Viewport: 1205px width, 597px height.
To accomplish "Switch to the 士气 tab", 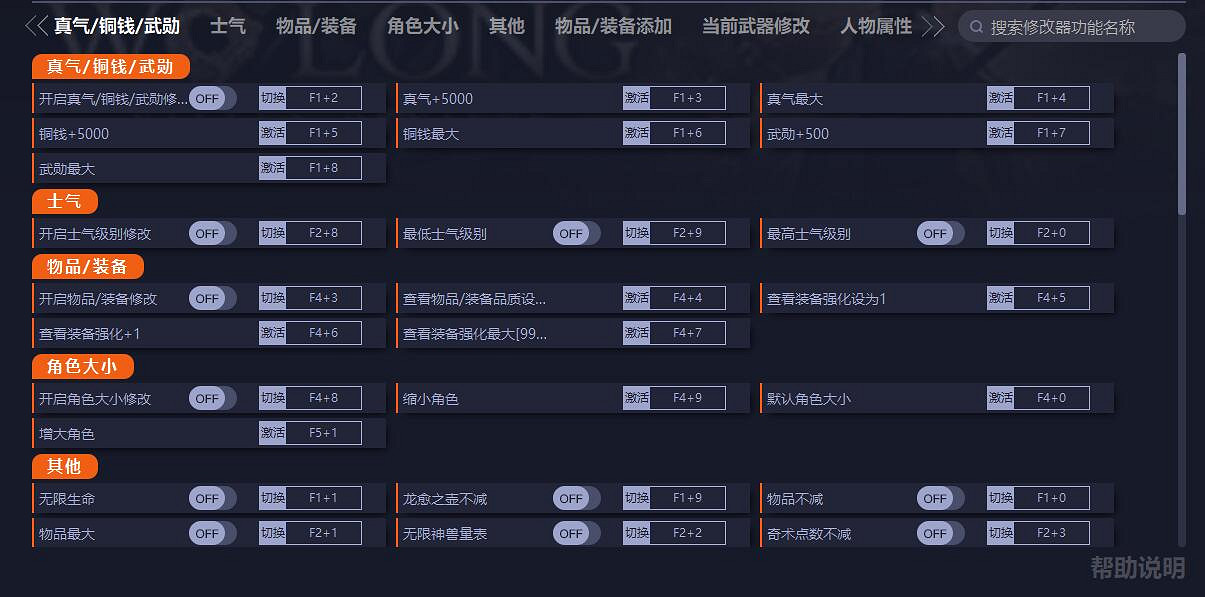I will coord(227,26).
